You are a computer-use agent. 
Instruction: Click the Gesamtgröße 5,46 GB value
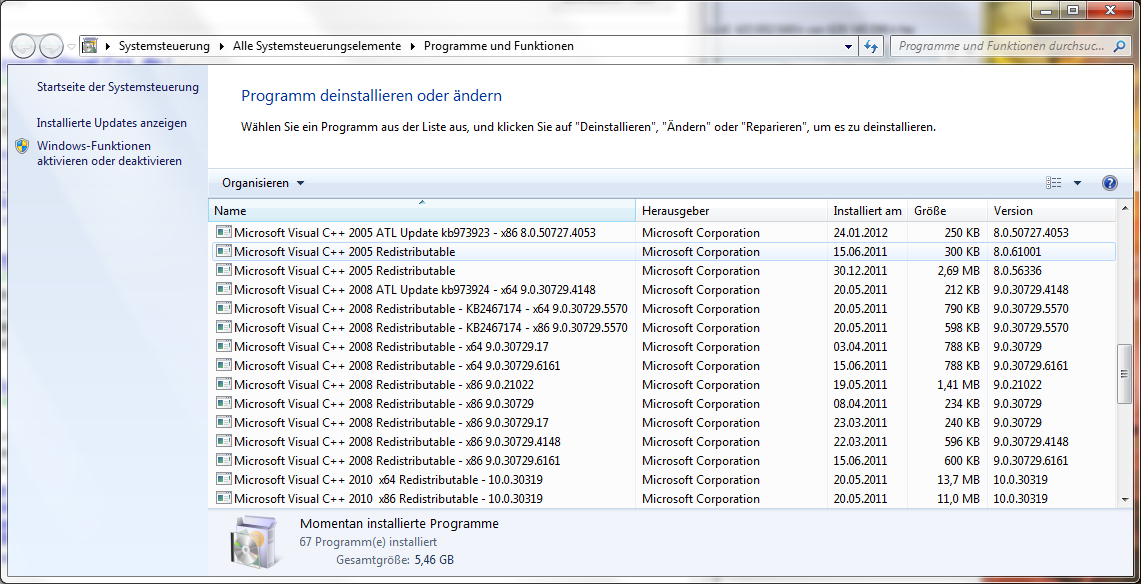[x=434, y=561]
